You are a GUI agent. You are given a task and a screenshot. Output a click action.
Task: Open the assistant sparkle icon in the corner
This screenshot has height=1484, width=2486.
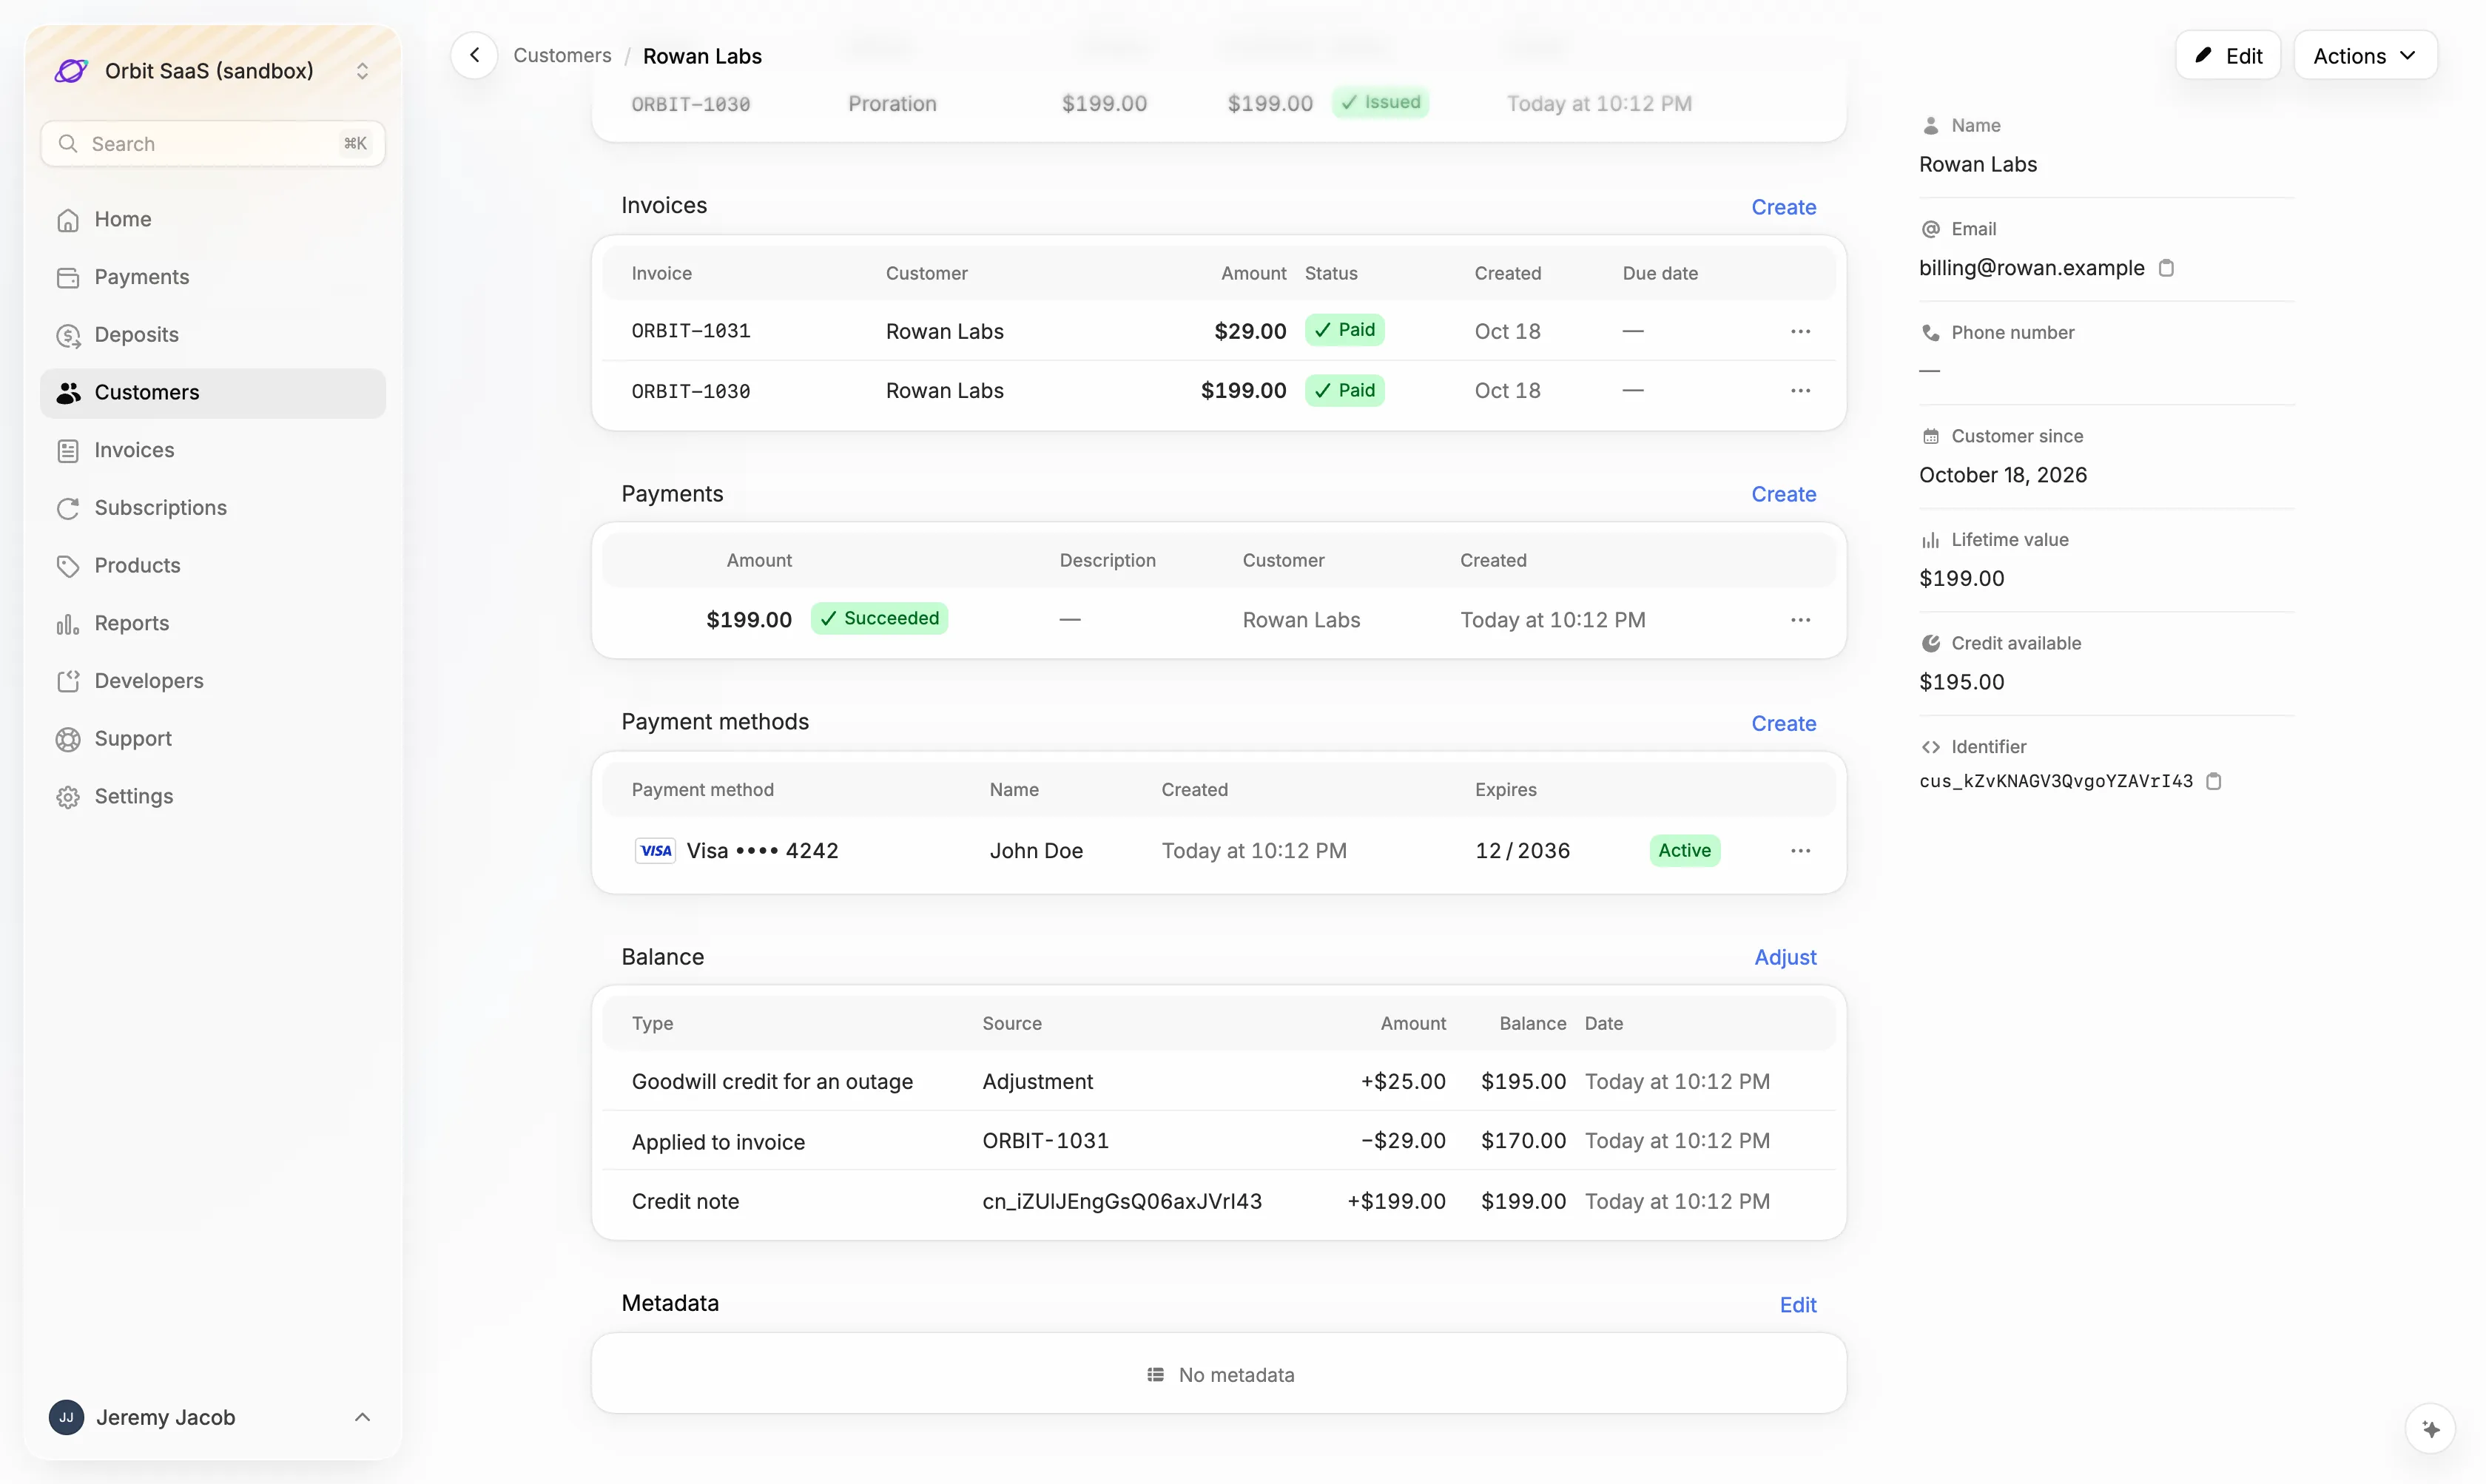click(2431, 1429)
